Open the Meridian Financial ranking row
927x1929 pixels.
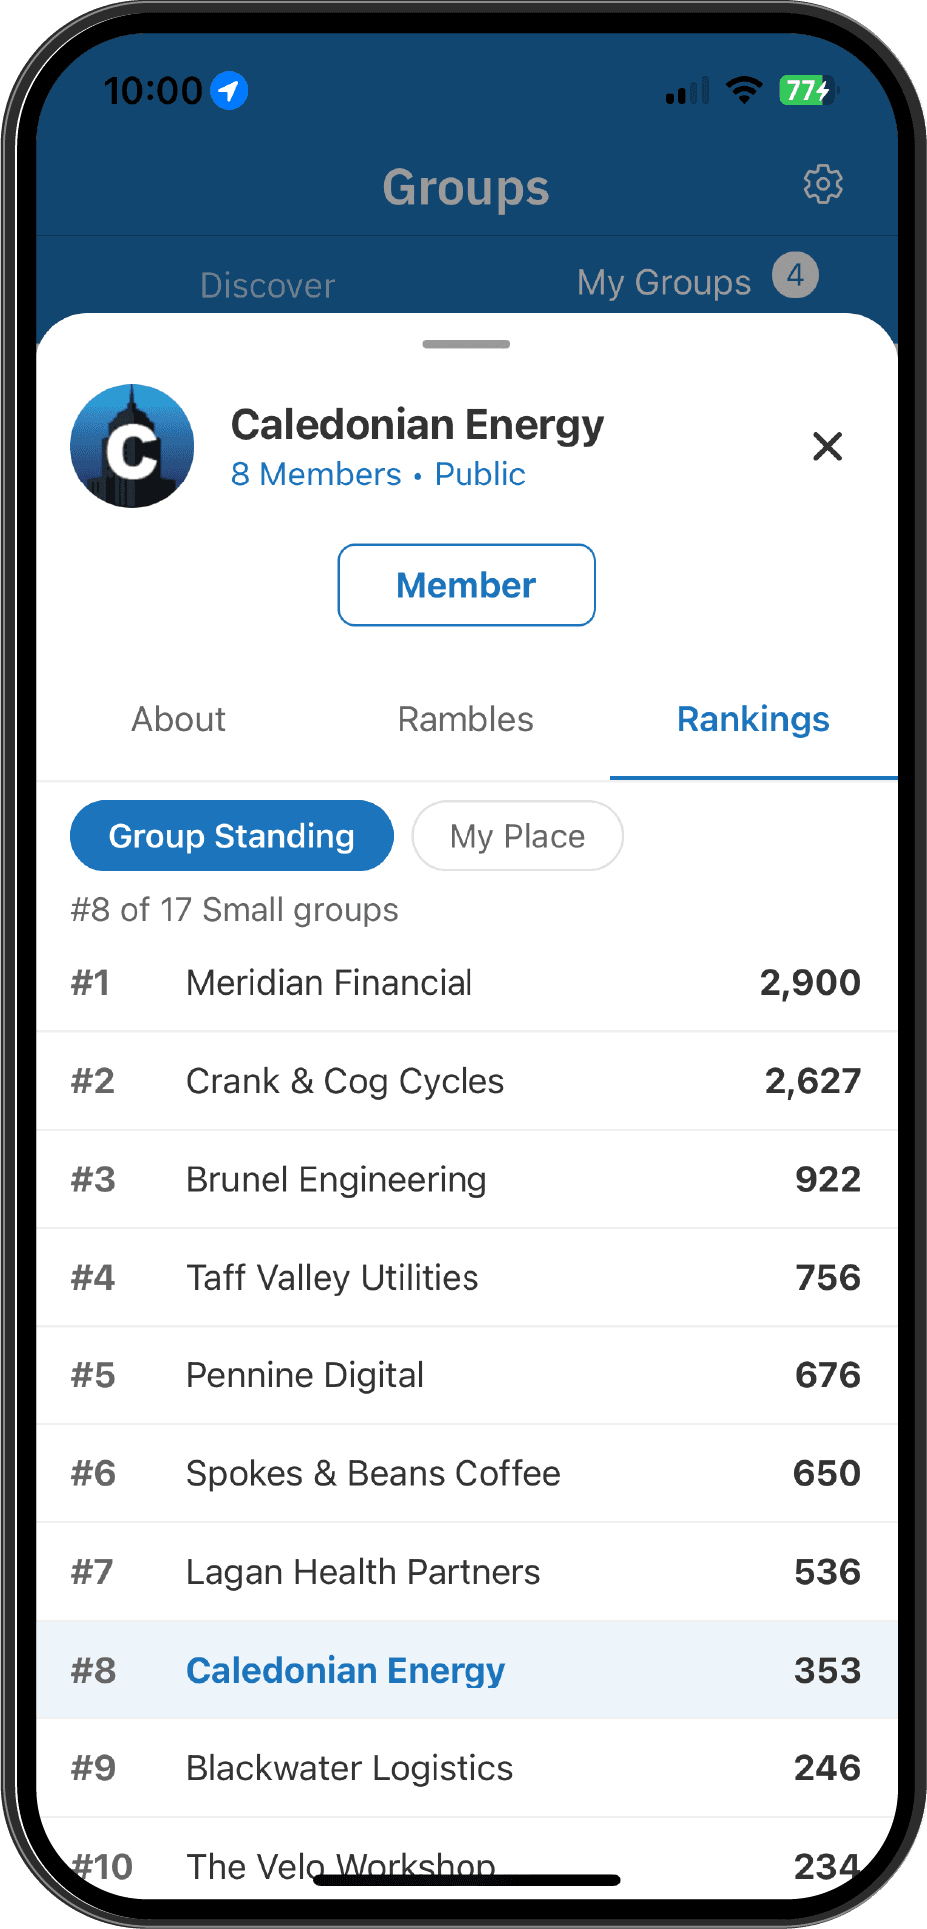tap(467, 983)
